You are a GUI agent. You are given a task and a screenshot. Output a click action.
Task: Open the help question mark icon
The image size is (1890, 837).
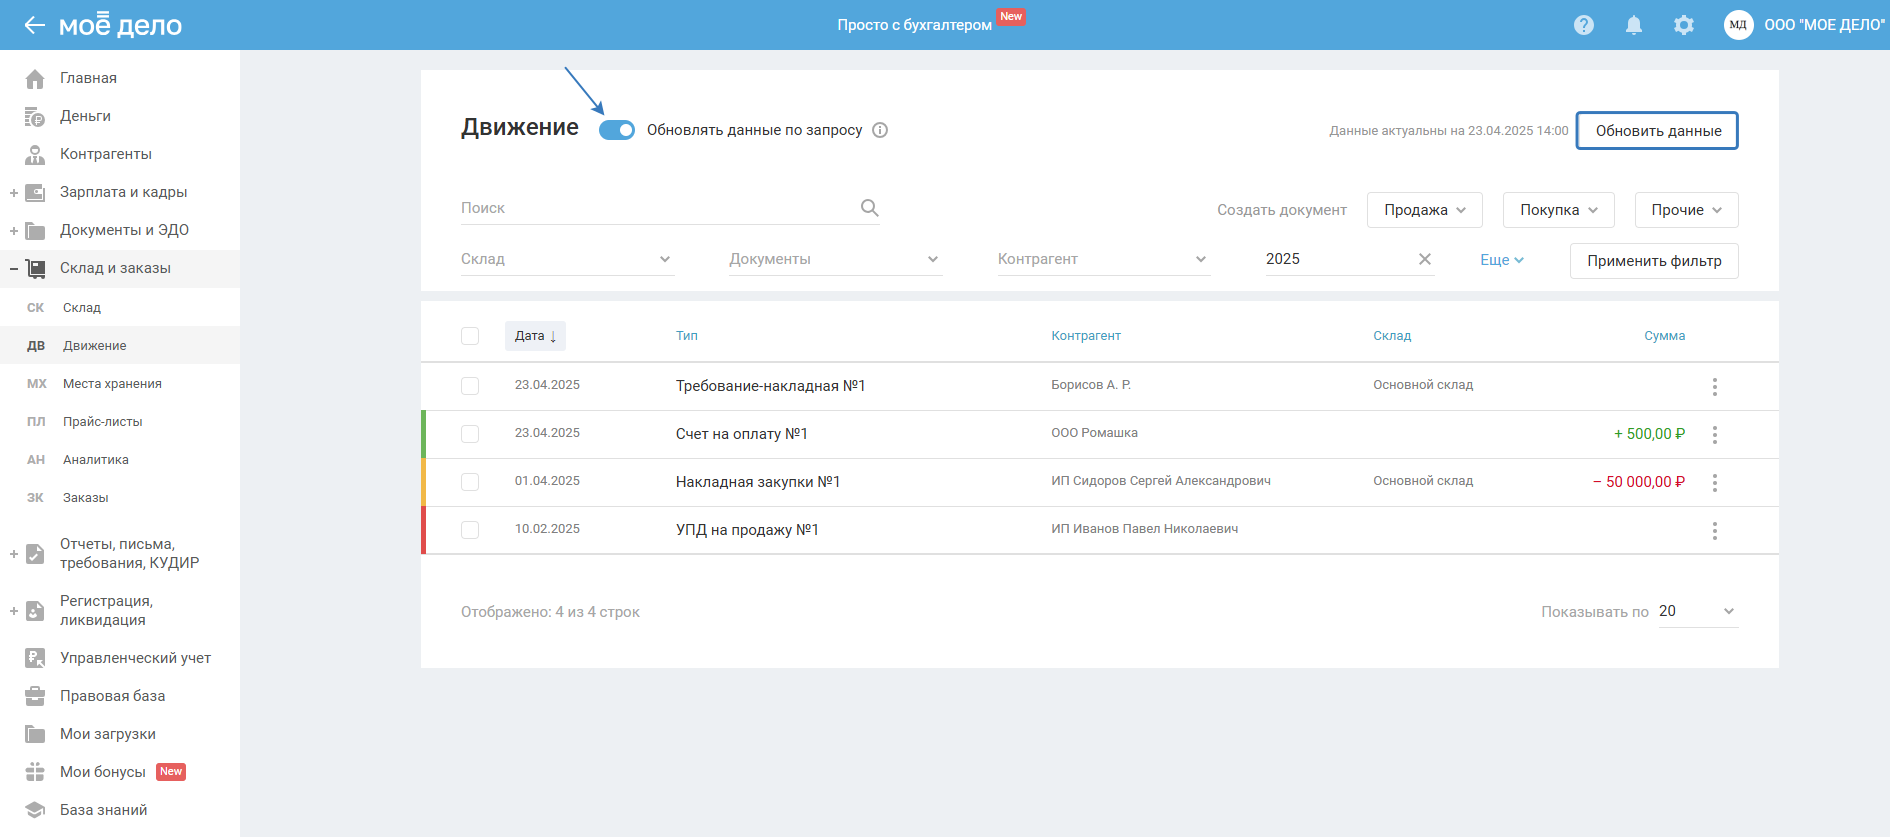[x=1584, y=25]
